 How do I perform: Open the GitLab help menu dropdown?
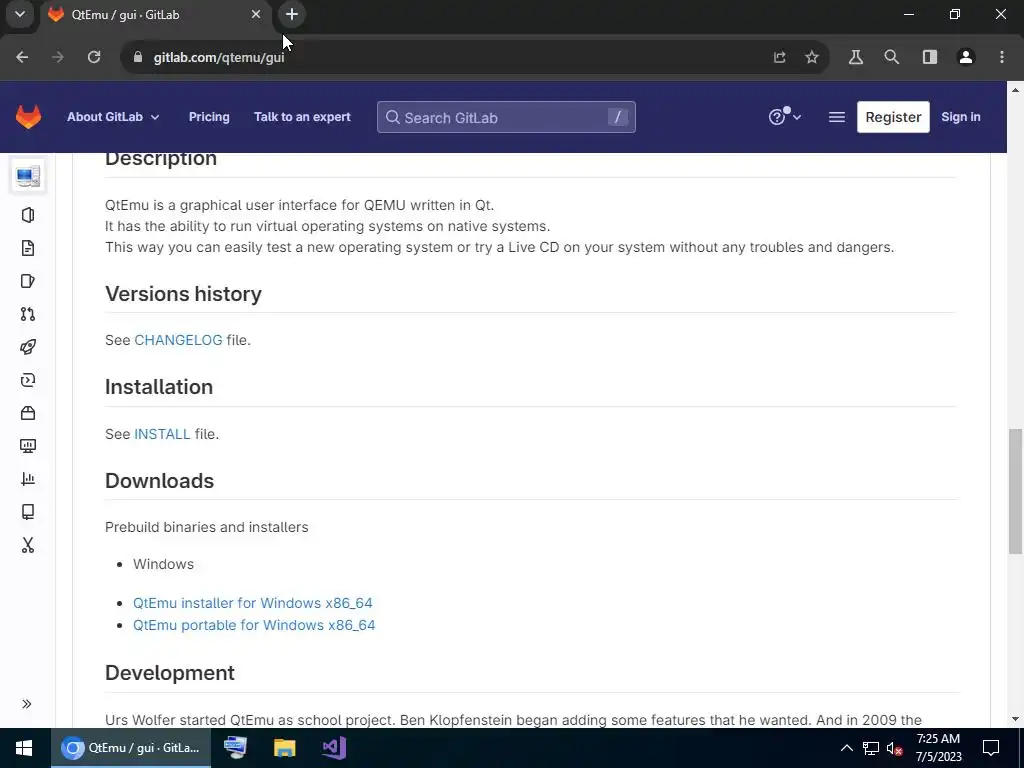click(x=784, y=117)
